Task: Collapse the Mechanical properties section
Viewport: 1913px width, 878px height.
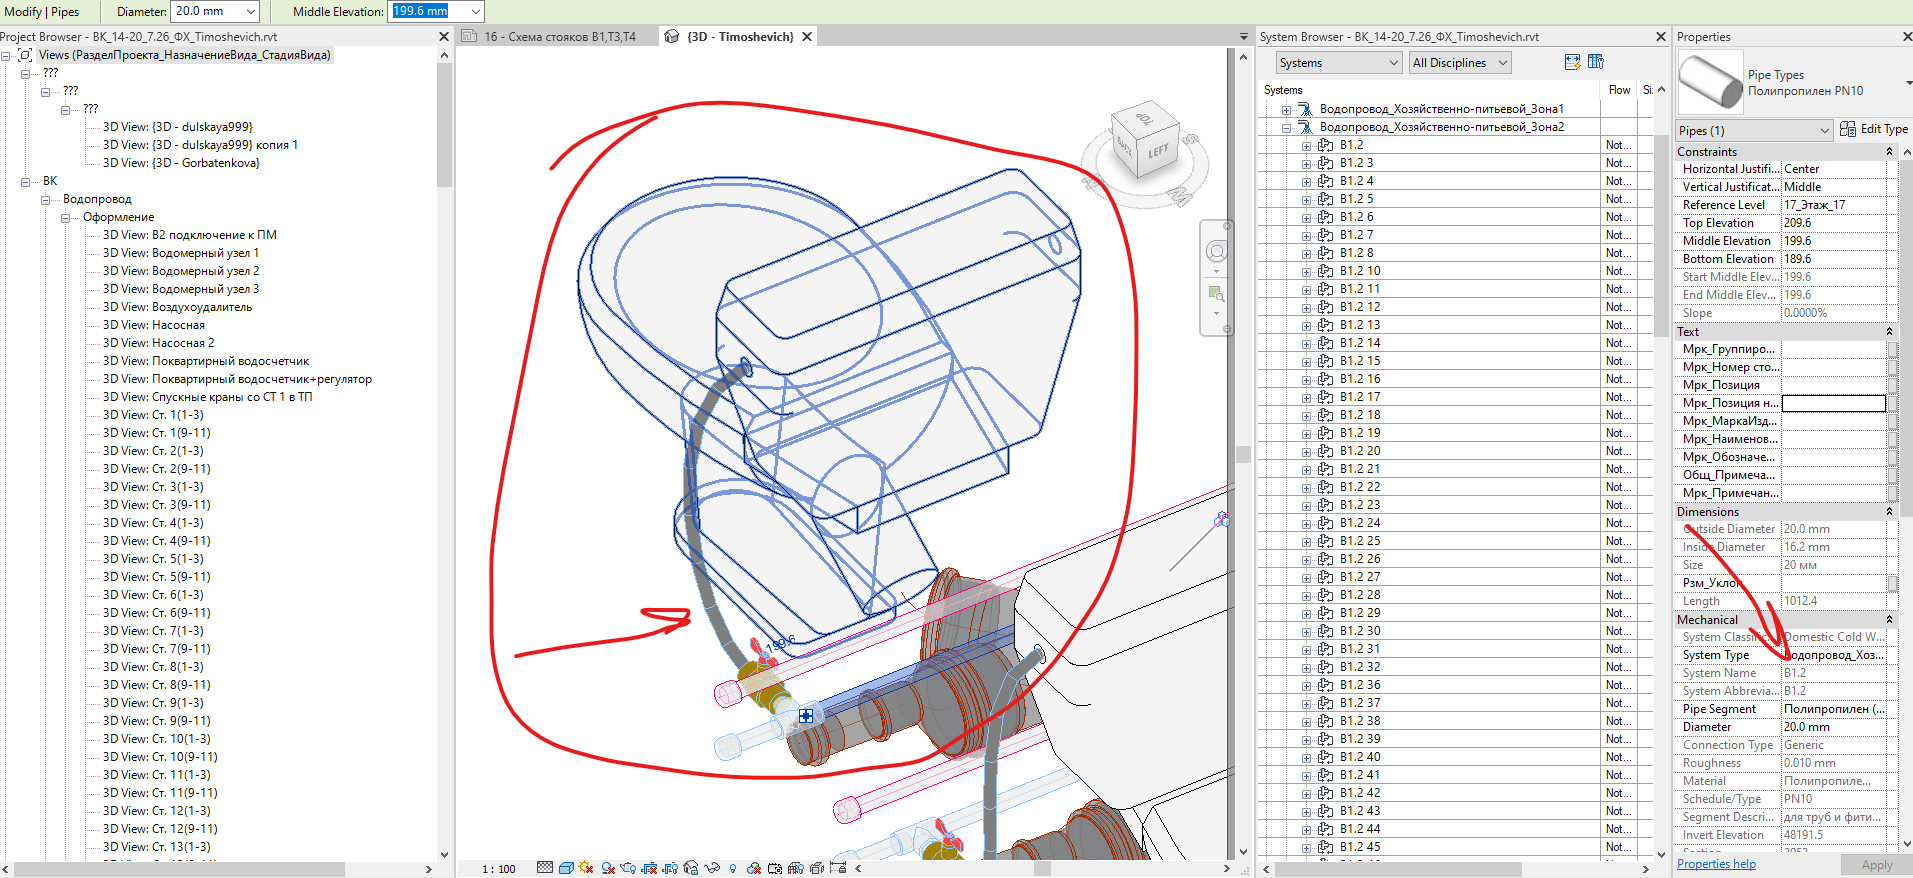Action: pos(1889,620)
